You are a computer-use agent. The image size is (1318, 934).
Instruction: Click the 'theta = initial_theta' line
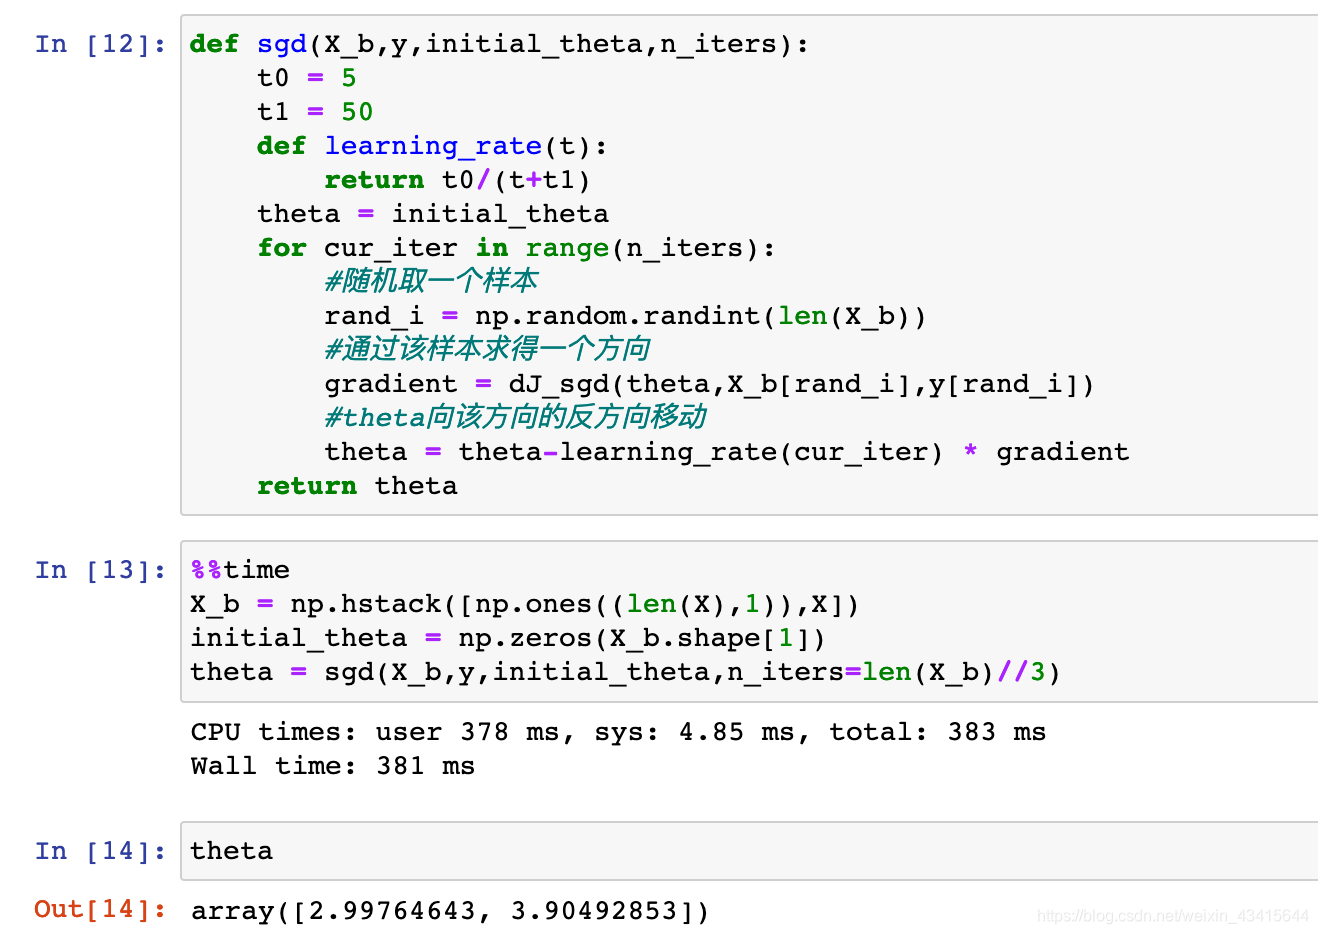[433, 214]
